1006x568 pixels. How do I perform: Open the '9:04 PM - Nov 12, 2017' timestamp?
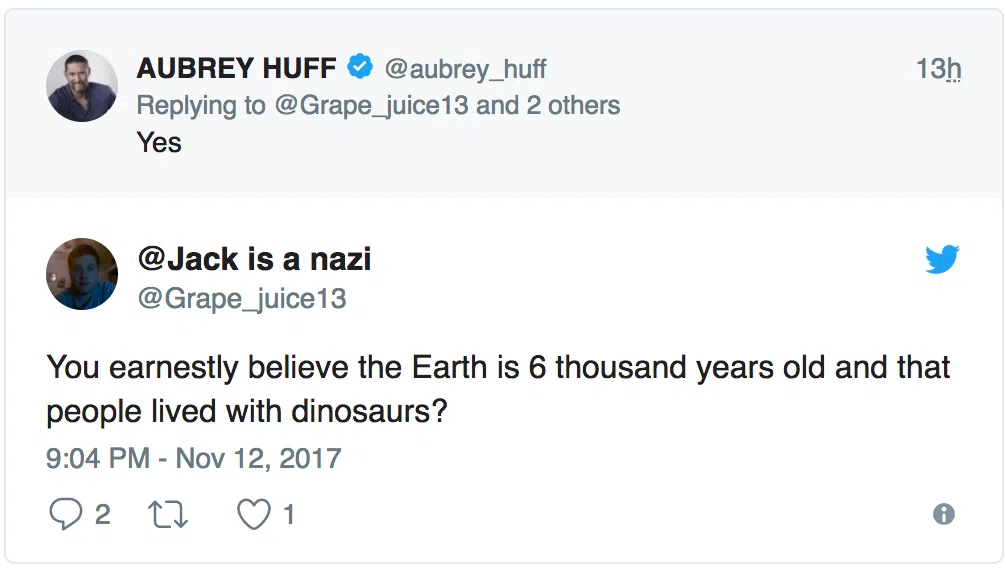tap(194, 459)
